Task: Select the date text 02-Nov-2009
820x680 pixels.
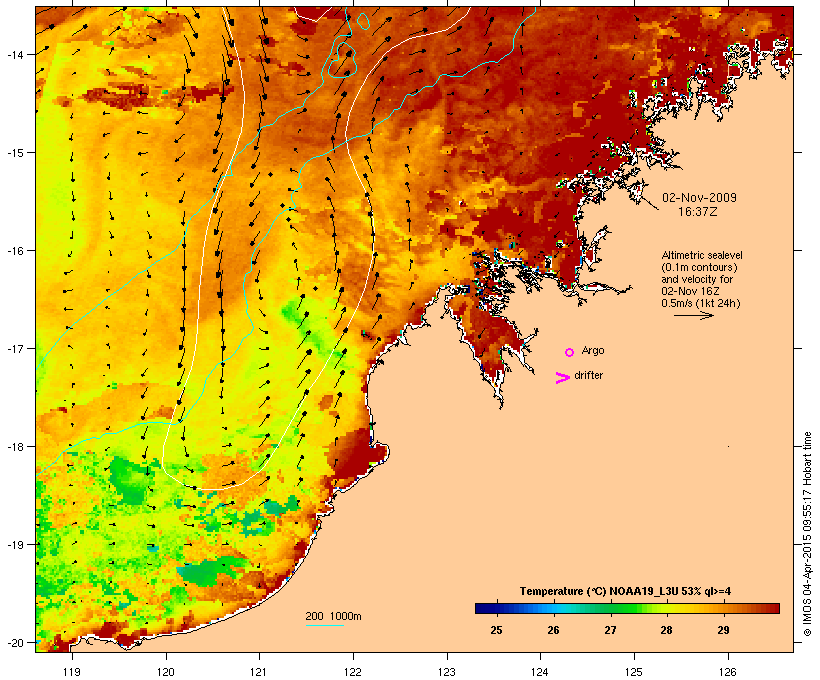Action: [x=699, y=198]
